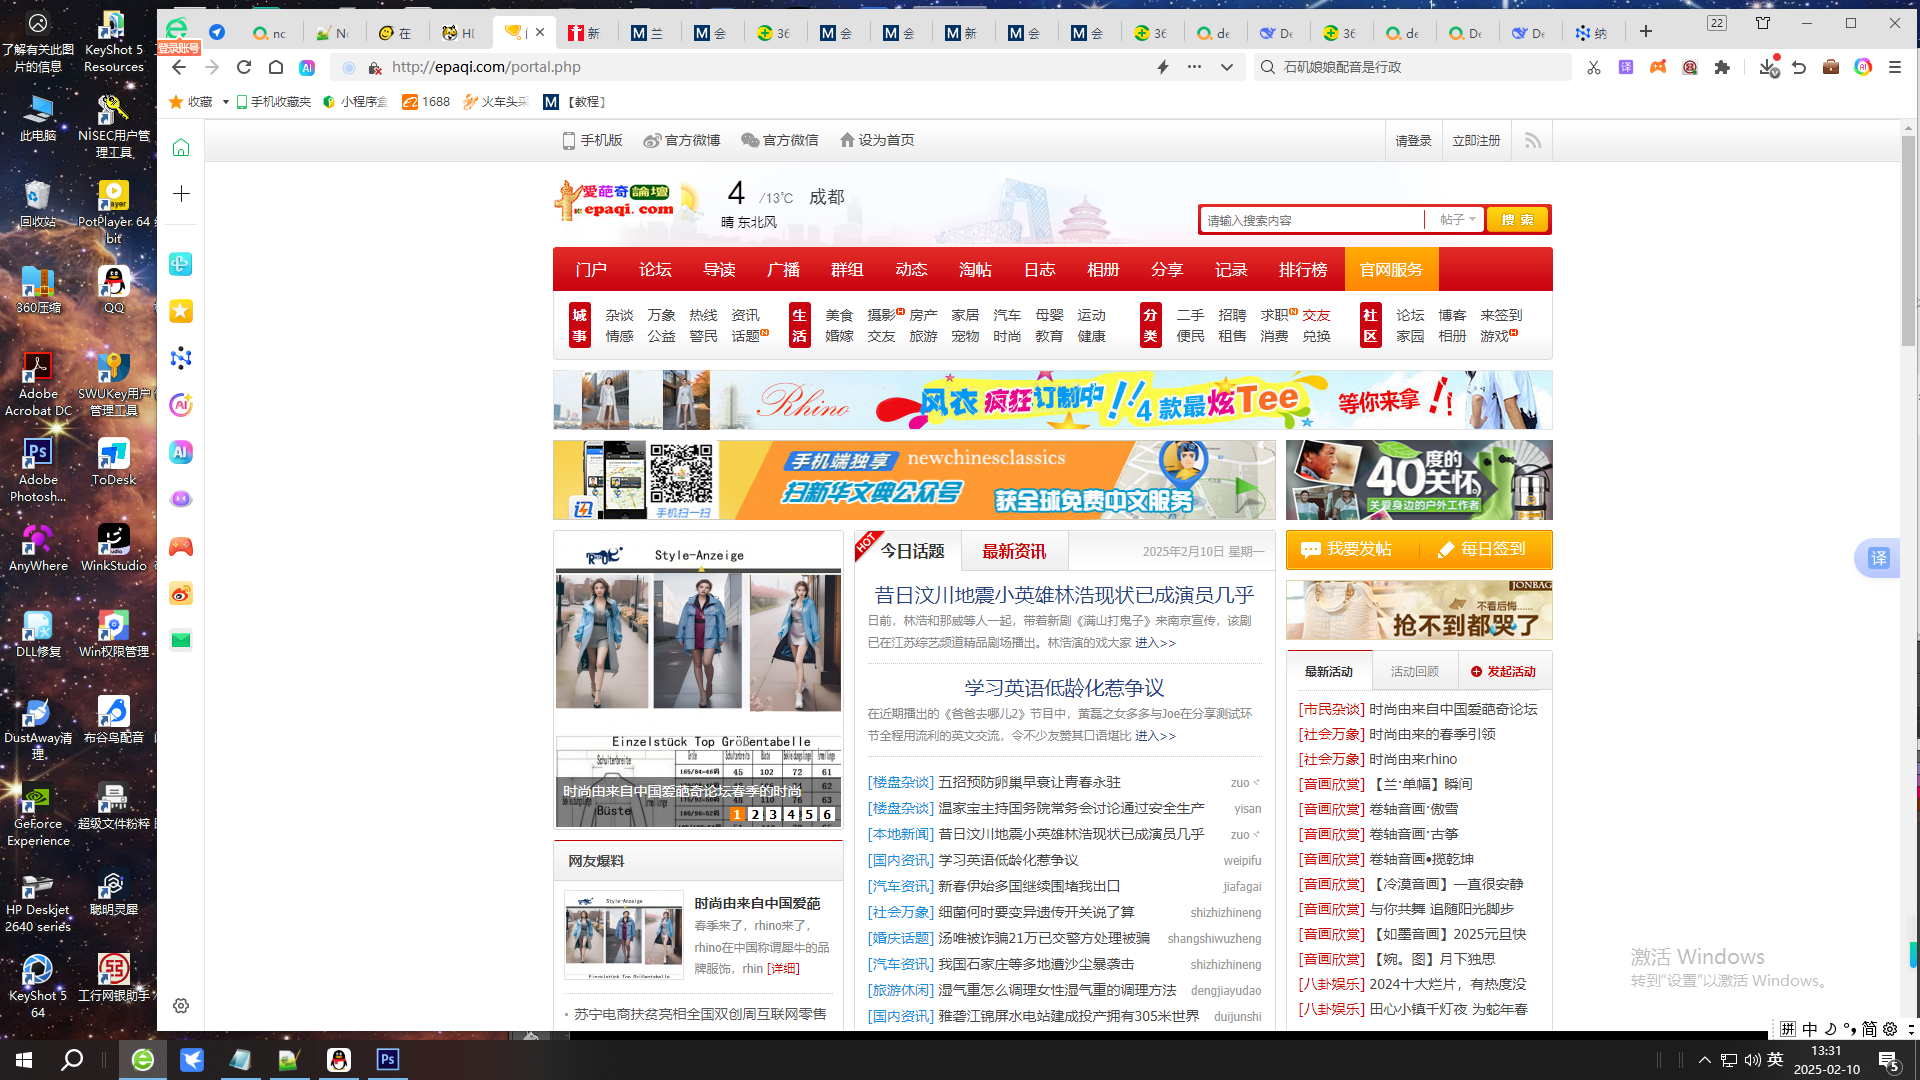Screen dimensions: 1920x1080
Task: Click 设为首页 link
Action: click(877, 140)
